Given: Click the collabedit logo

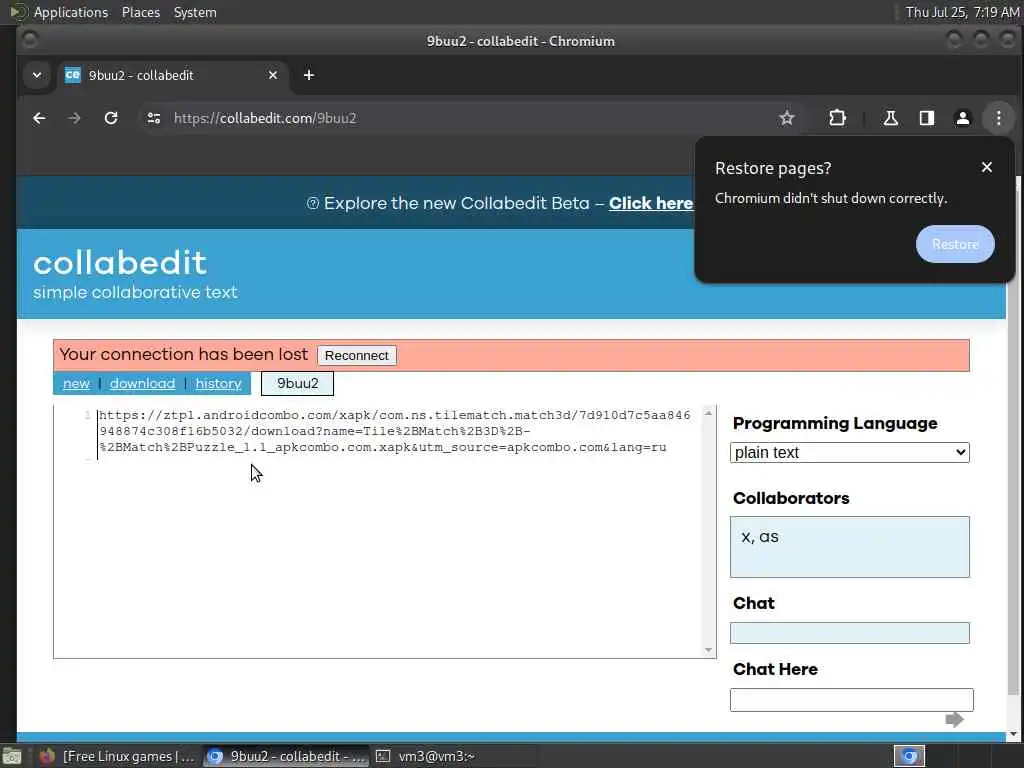Looking at the screenshot, I should pyautogui.click(x=120, y=263).
